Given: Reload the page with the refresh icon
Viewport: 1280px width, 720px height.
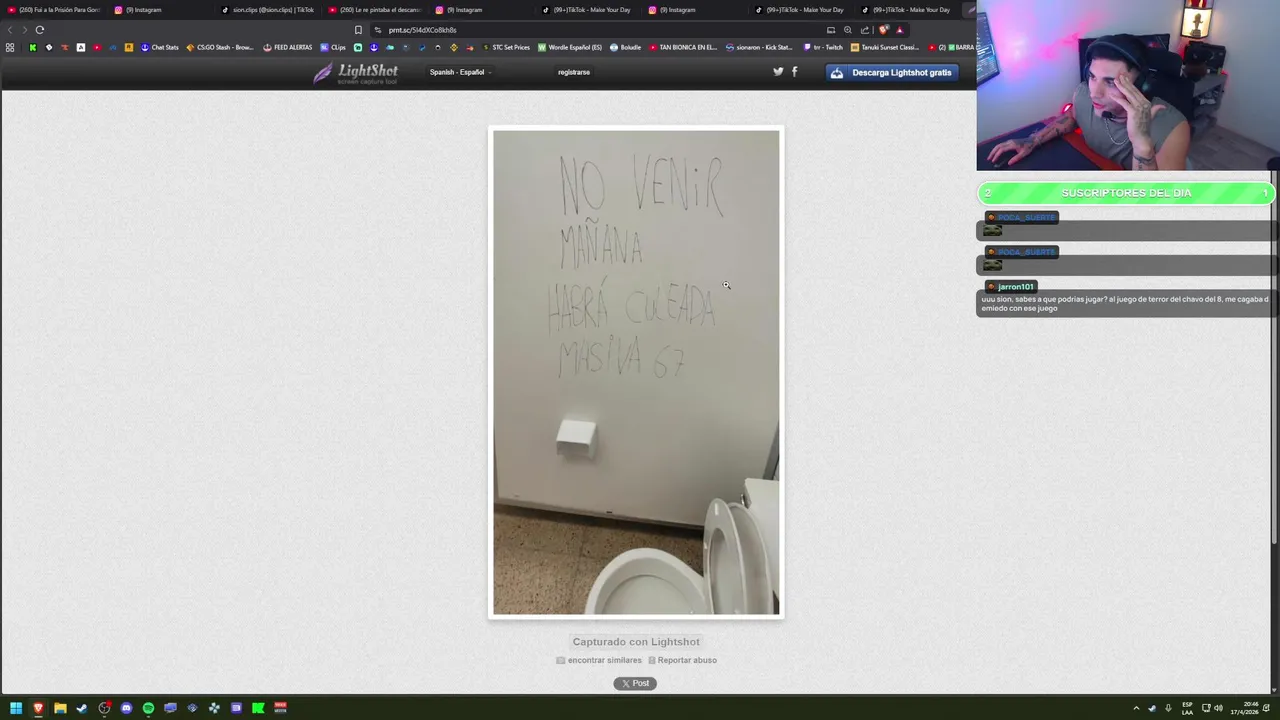Looking at the screenshot, I should tap(40, 30).
